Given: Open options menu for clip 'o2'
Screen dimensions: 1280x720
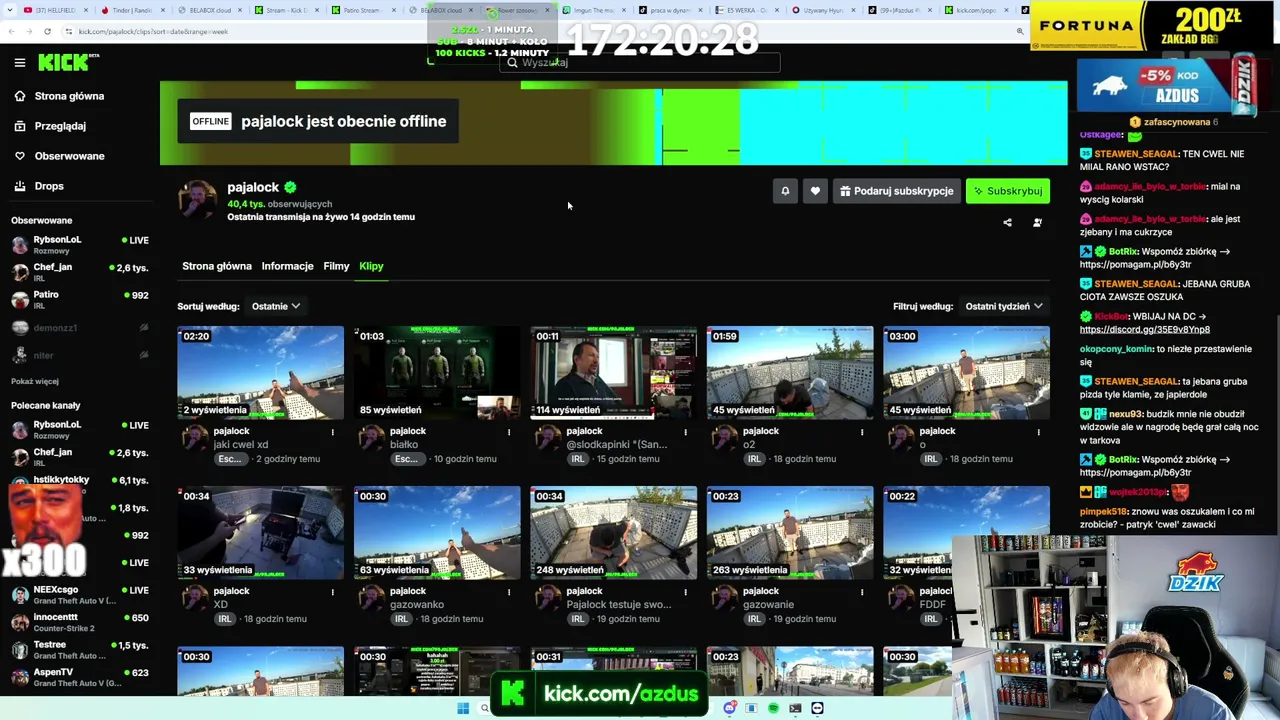Looking at the screenshot, I should click(x=862, y=432).
